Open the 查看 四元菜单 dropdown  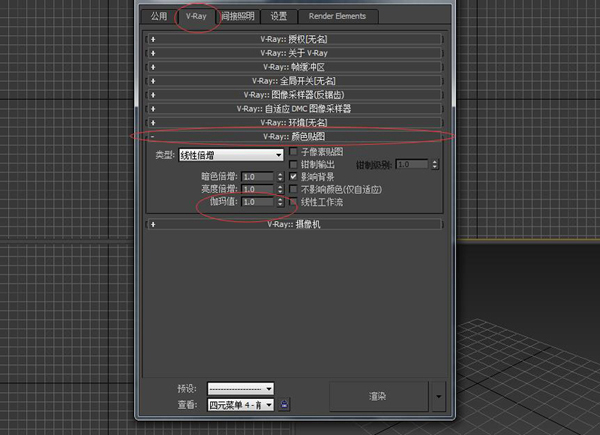241,405
